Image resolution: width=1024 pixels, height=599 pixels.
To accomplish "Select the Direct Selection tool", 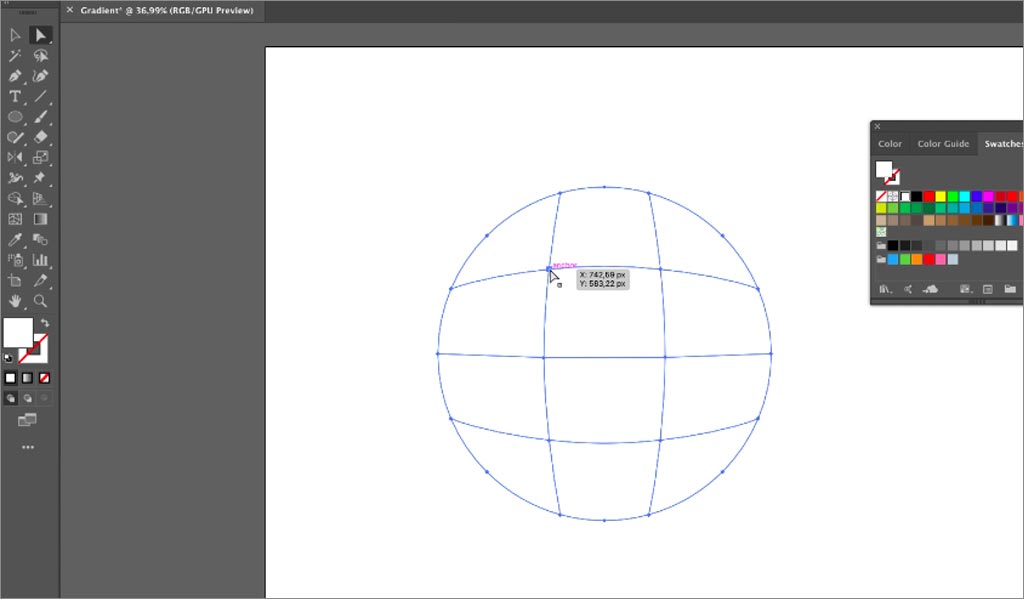I will [x=14, y=35].
